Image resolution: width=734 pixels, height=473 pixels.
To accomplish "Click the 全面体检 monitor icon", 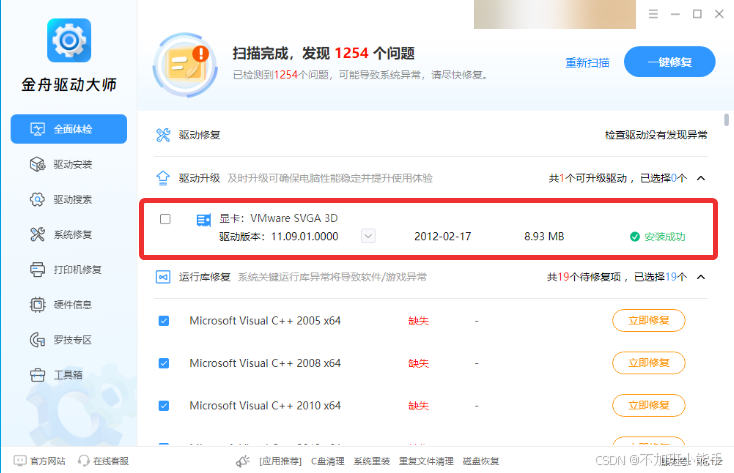I will [37, 129].
